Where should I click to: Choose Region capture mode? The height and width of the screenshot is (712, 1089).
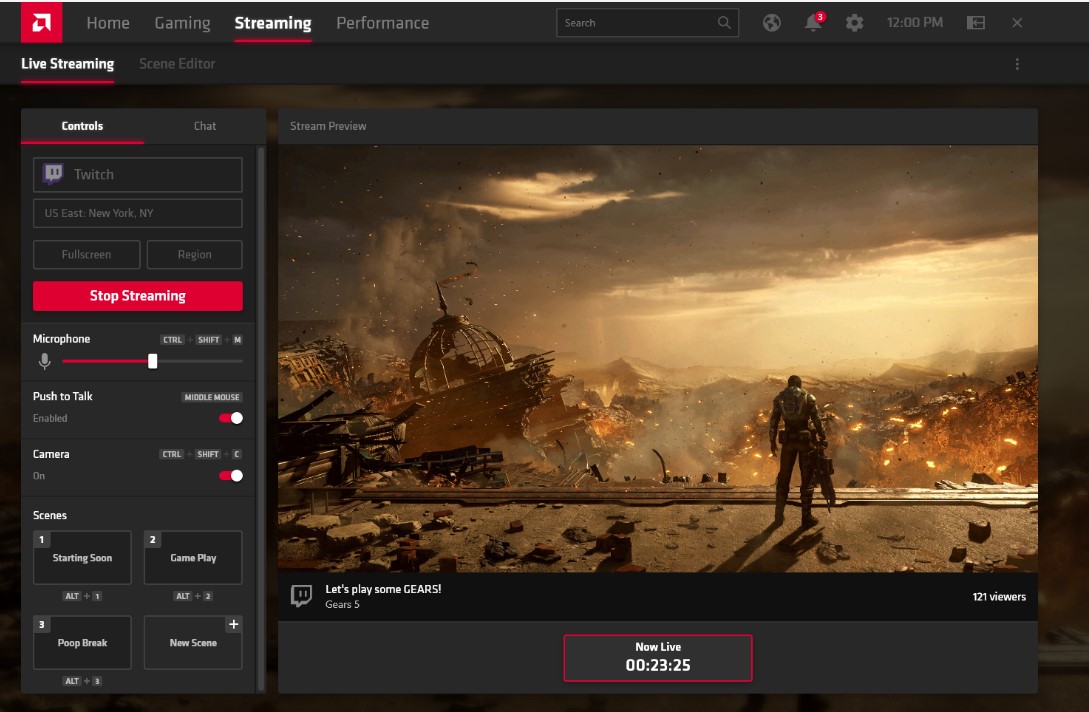194,254
